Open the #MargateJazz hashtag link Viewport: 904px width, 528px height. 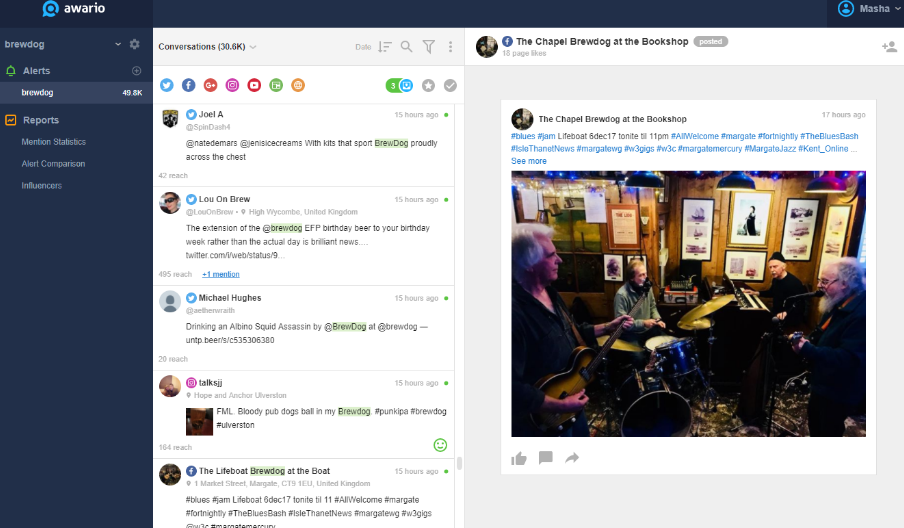770,149
